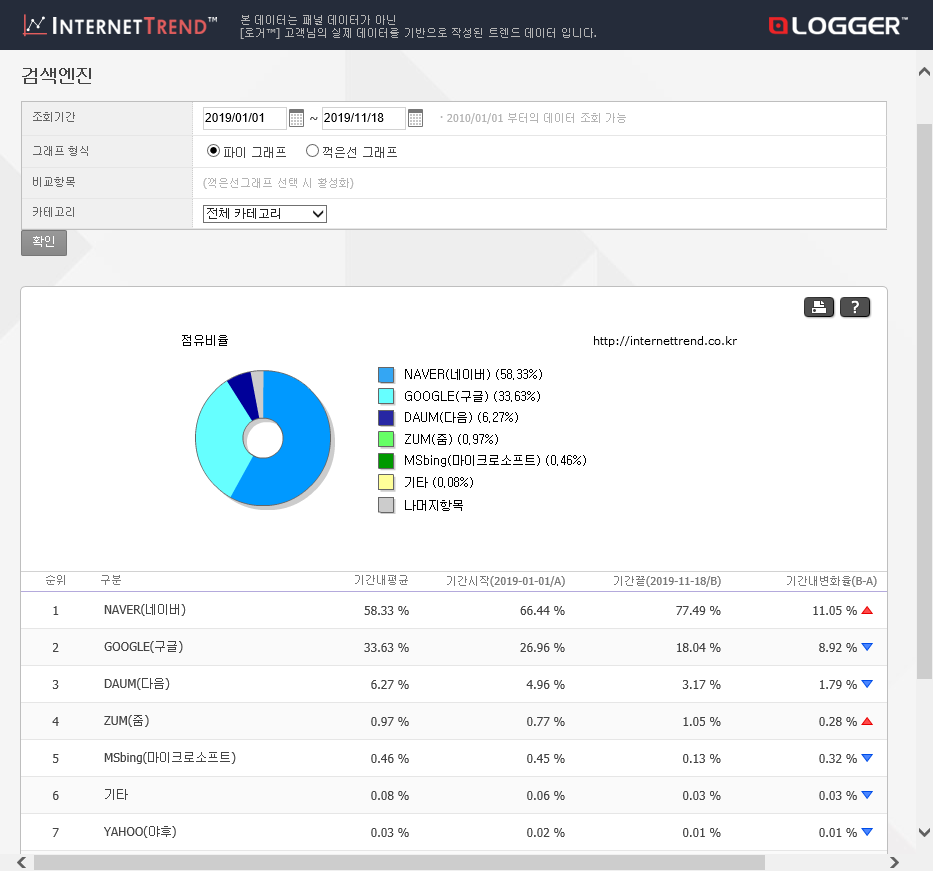Click the LOGGER logo

click(x=838, y=26)
